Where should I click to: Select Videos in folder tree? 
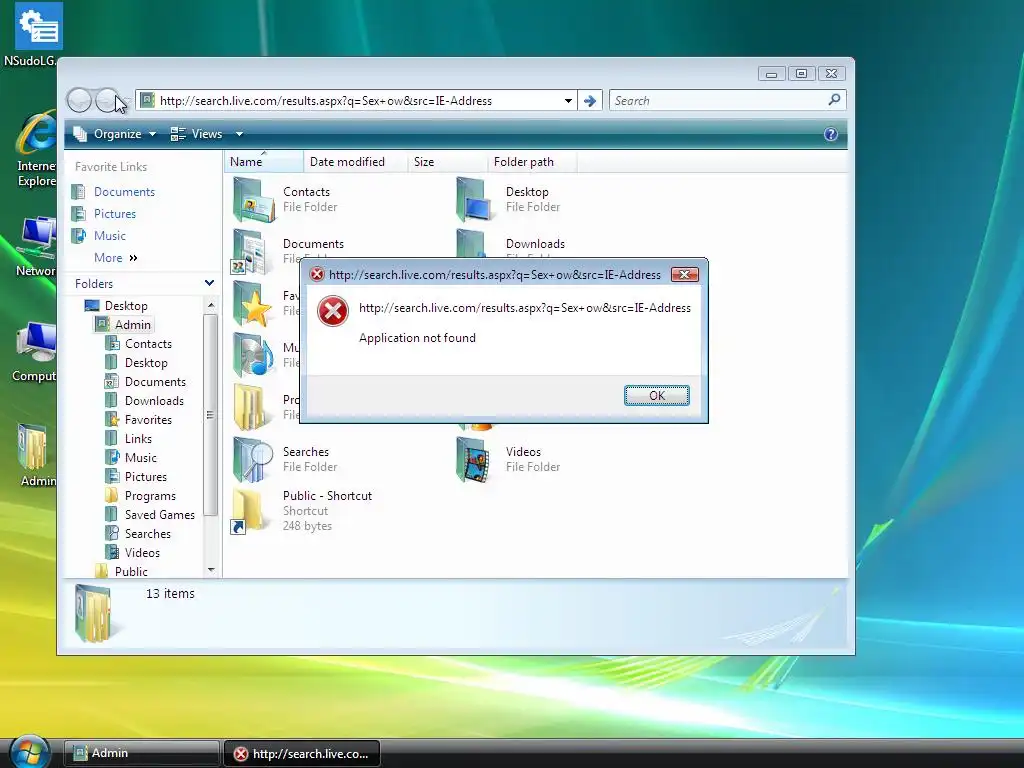coord(142,552)
